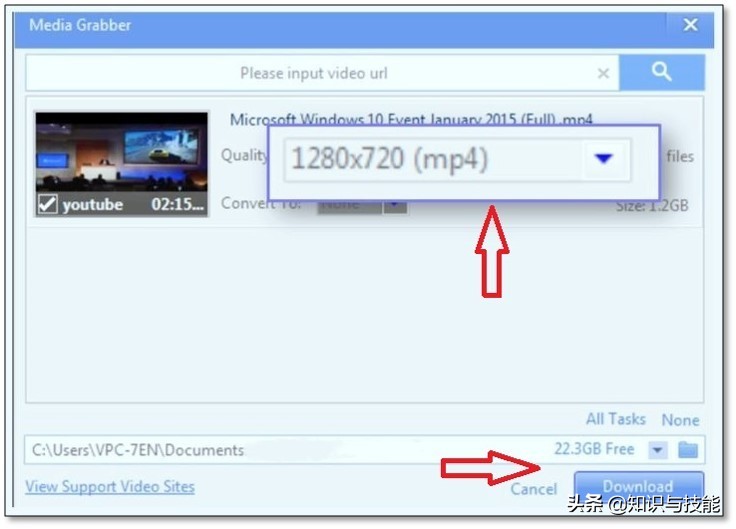Image resolution: width=736 pixels, height=529 pixels.
Task: Open View Support Video Sites link
Action: 110,486
